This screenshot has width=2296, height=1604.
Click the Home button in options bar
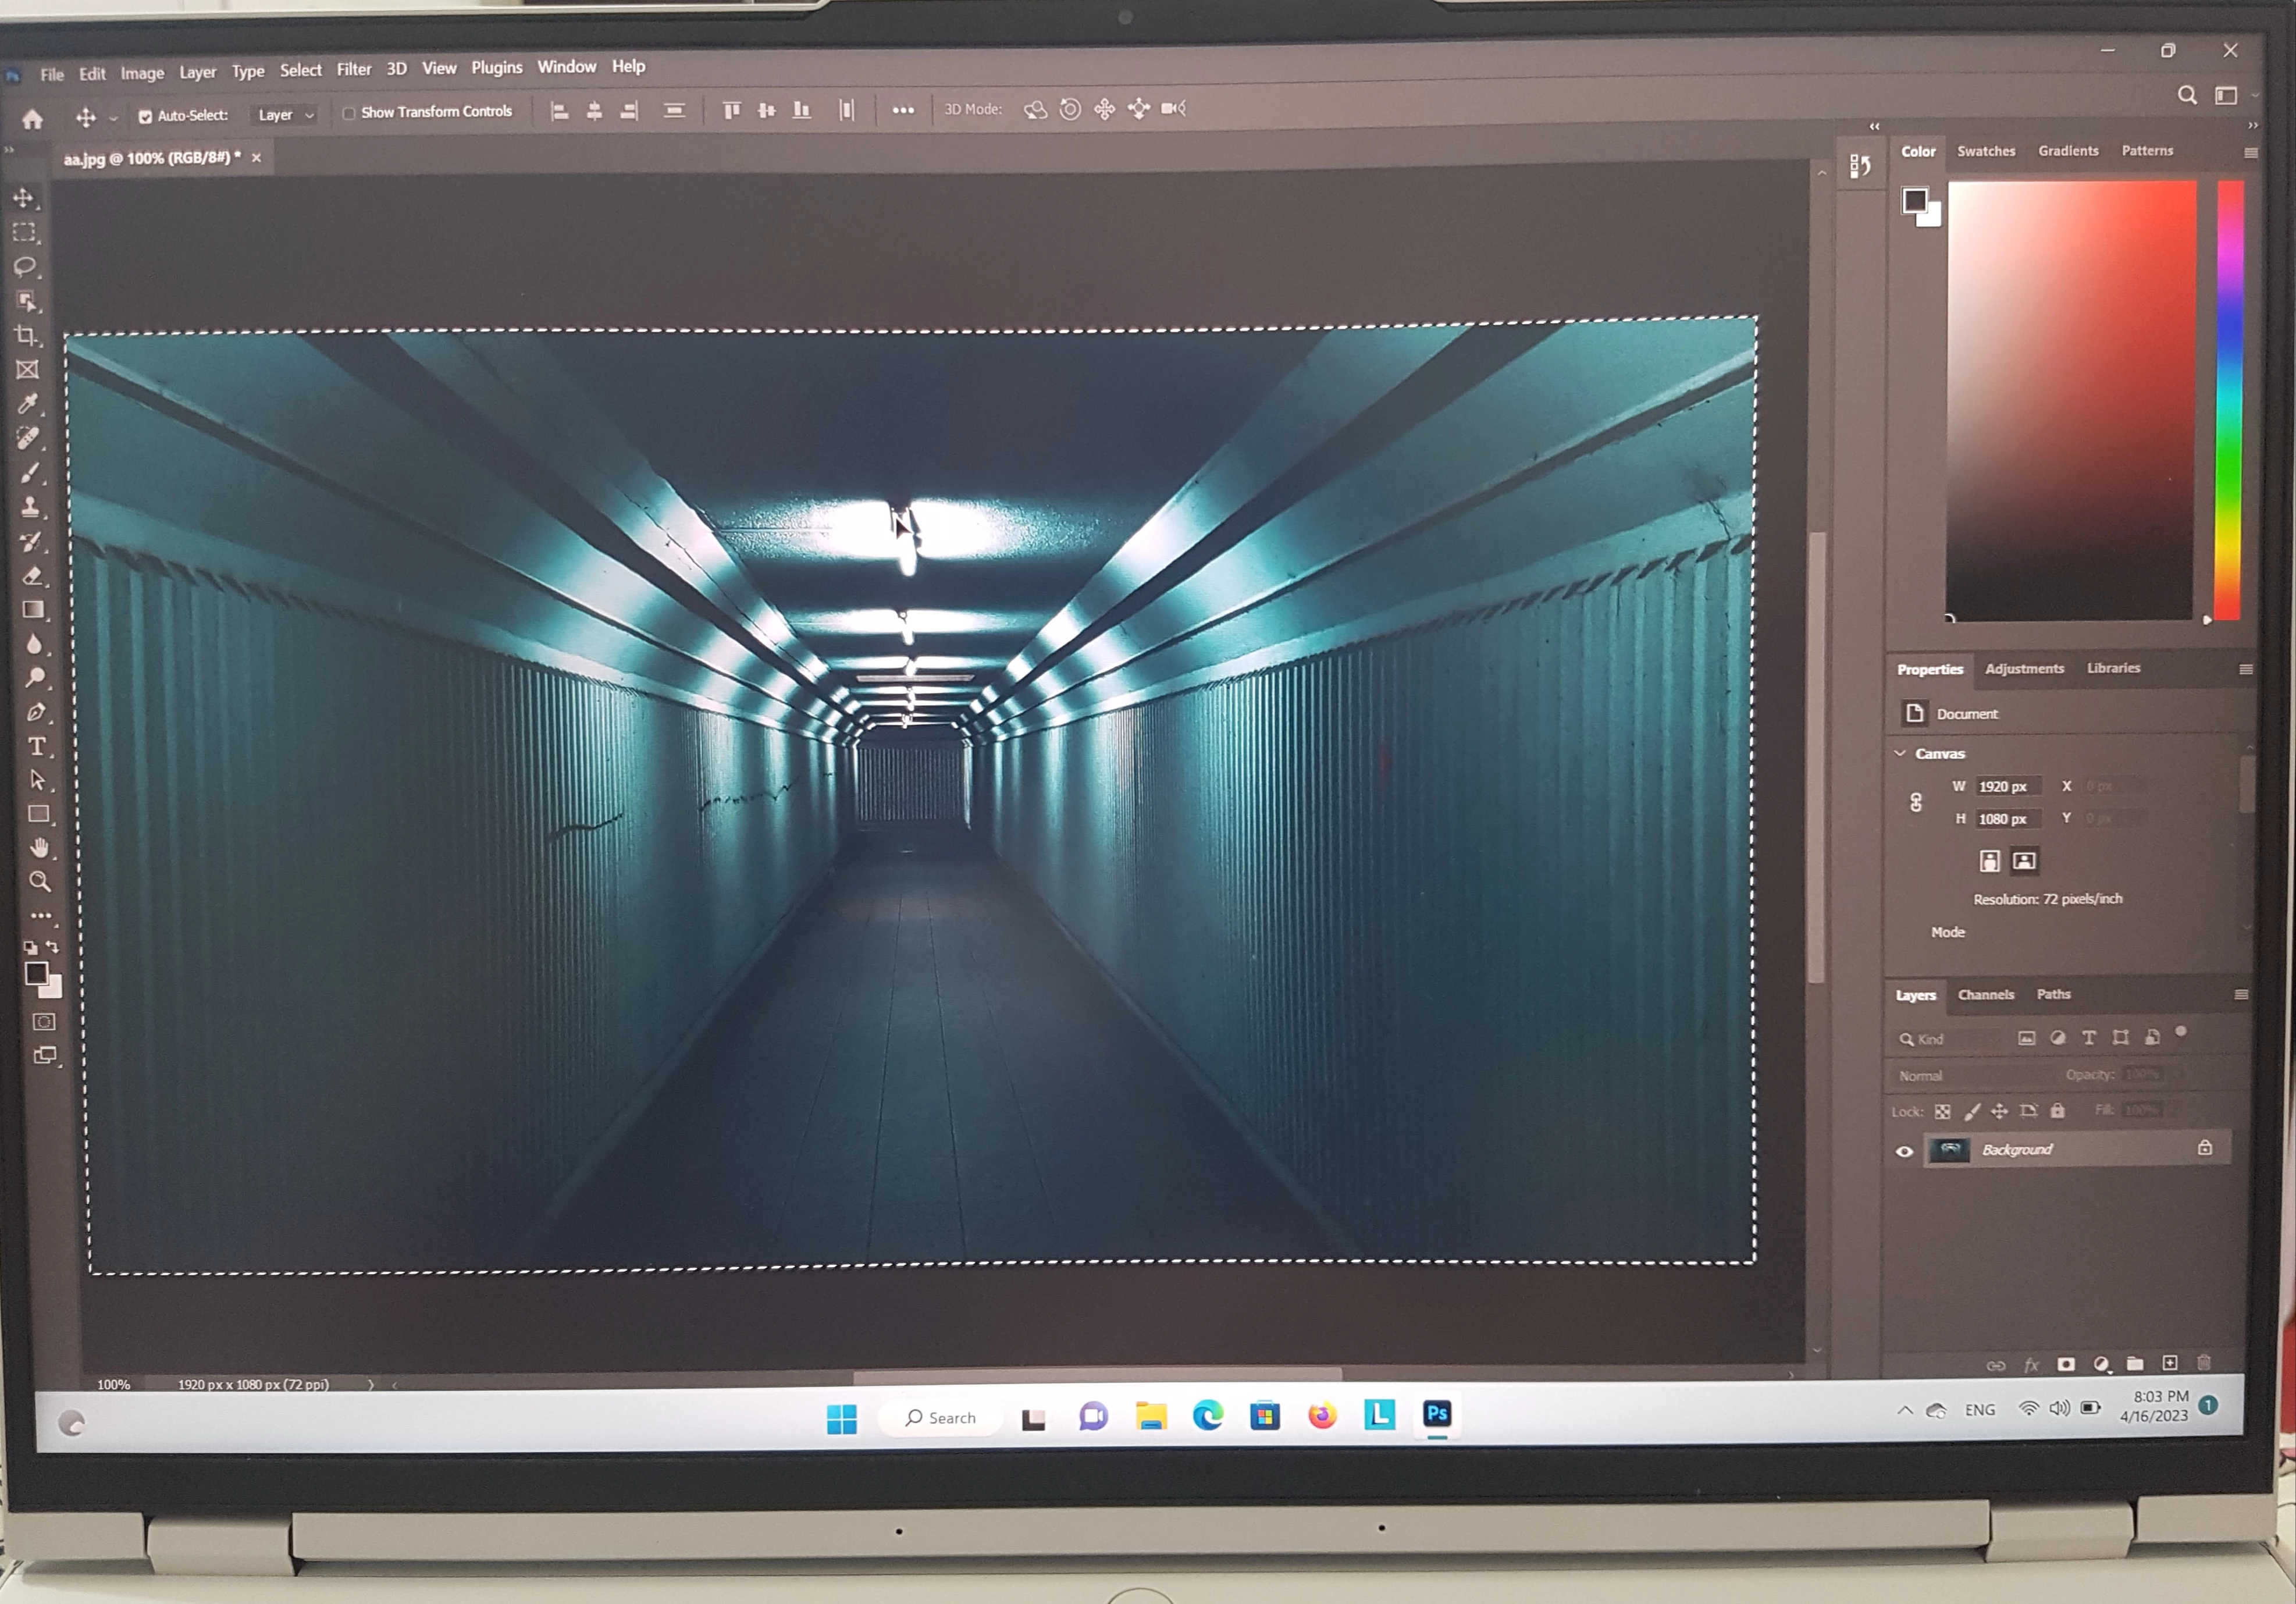coord(32,120)
